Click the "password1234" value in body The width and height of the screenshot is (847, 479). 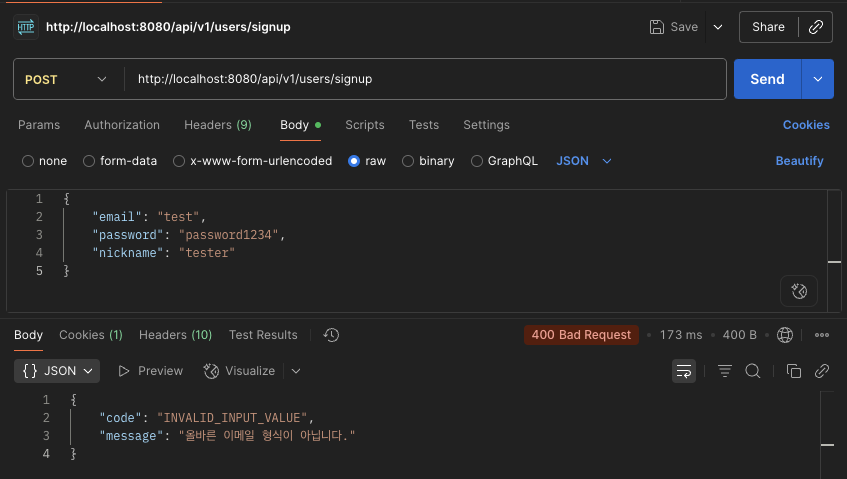[x=228, y=235]
